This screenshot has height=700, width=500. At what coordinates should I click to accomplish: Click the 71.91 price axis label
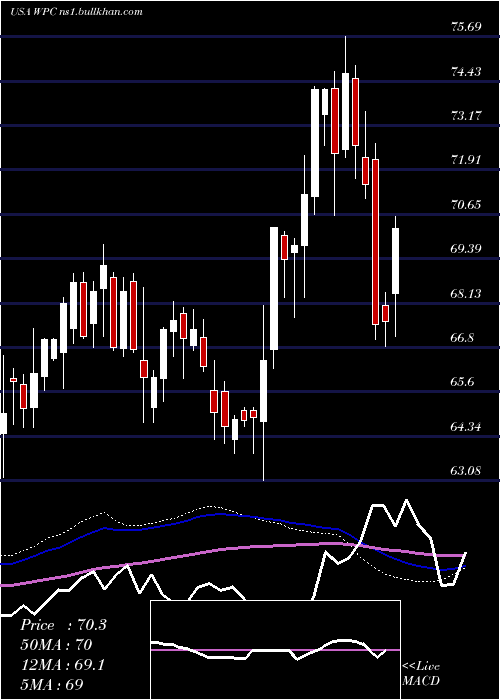(x=466, y=160)
